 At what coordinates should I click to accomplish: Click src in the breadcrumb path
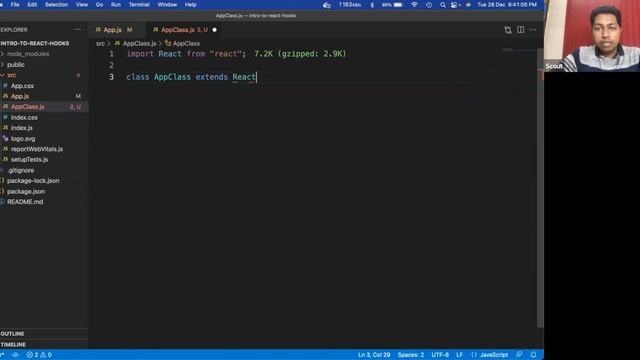click(100, 43)
